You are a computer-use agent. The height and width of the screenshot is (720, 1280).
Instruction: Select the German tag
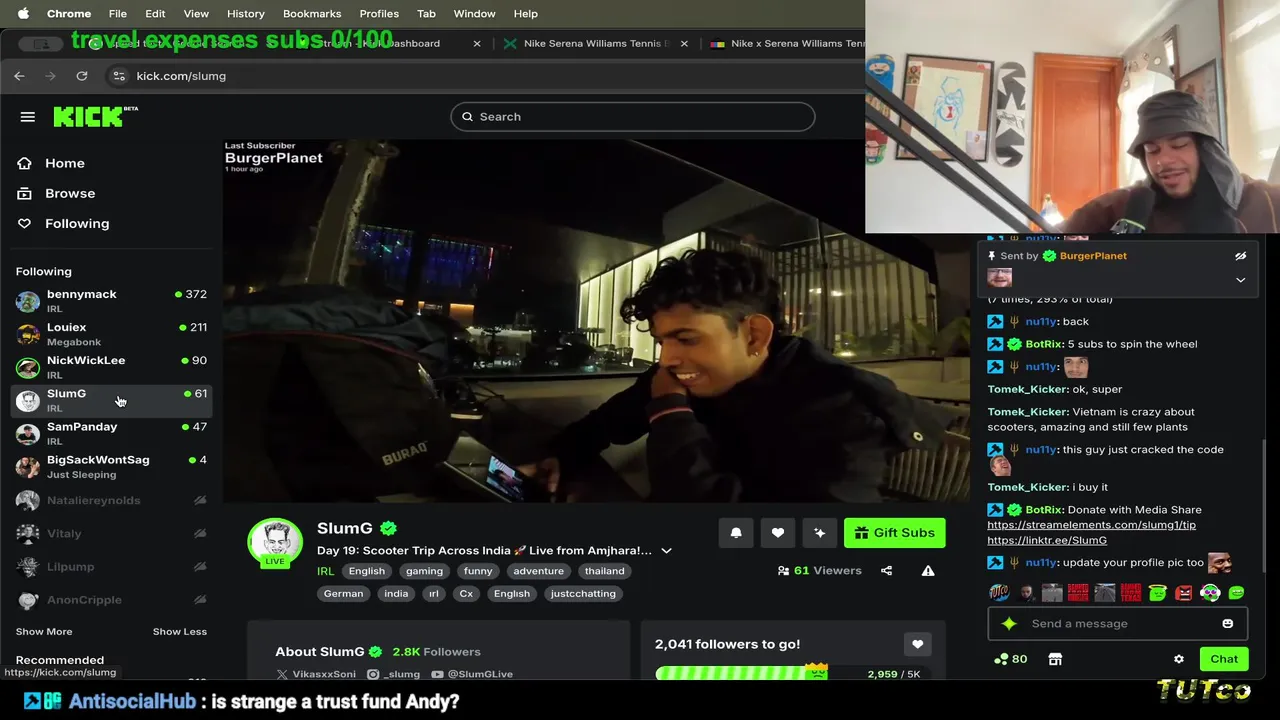click(343, 593)
